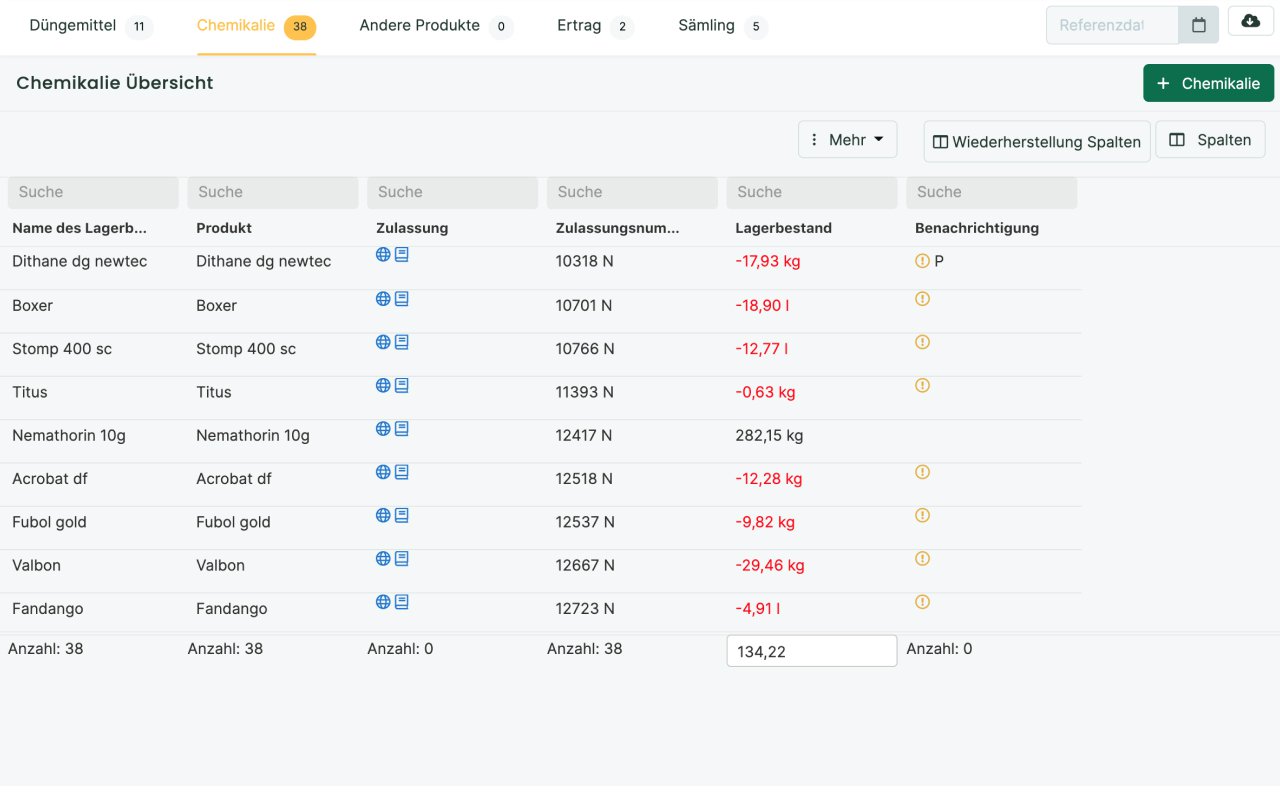
Task: Open globe link for Stomp 400 sc
Action: click(x=383, y=342)
